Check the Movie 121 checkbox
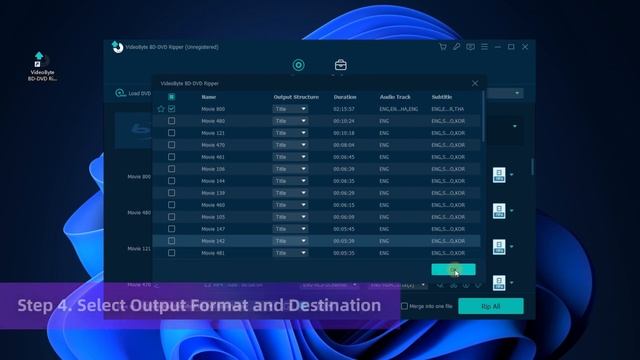 pos(171,133)
